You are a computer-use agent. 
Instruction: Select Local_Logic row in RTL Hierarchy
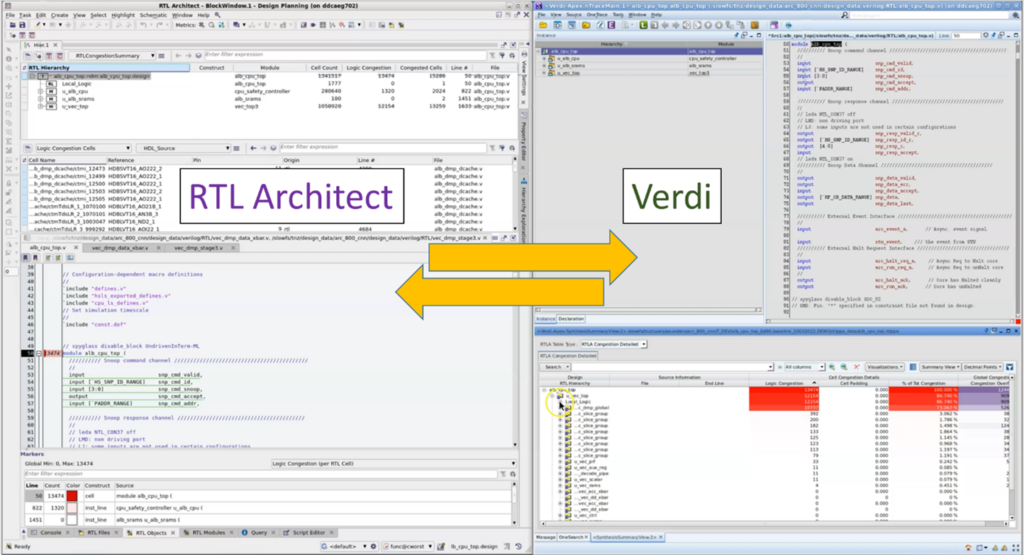tap(76, 84)
